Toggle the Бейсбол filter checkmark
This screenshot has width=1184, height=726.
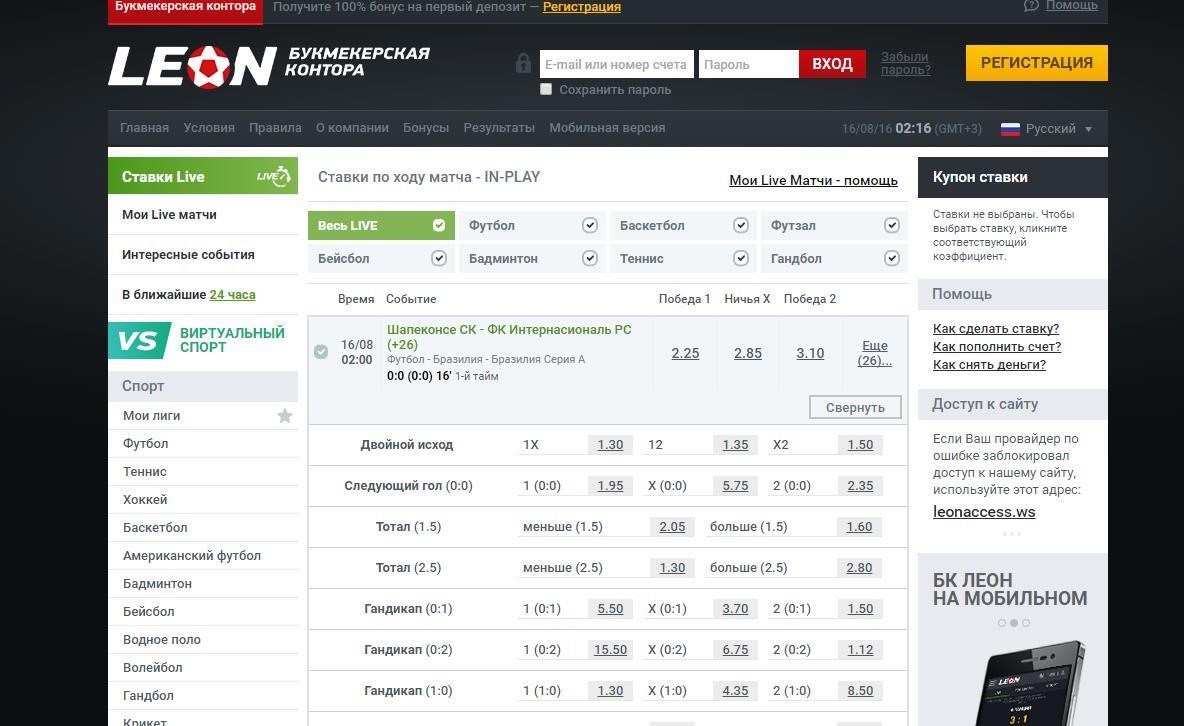click(x=439, y=258)
